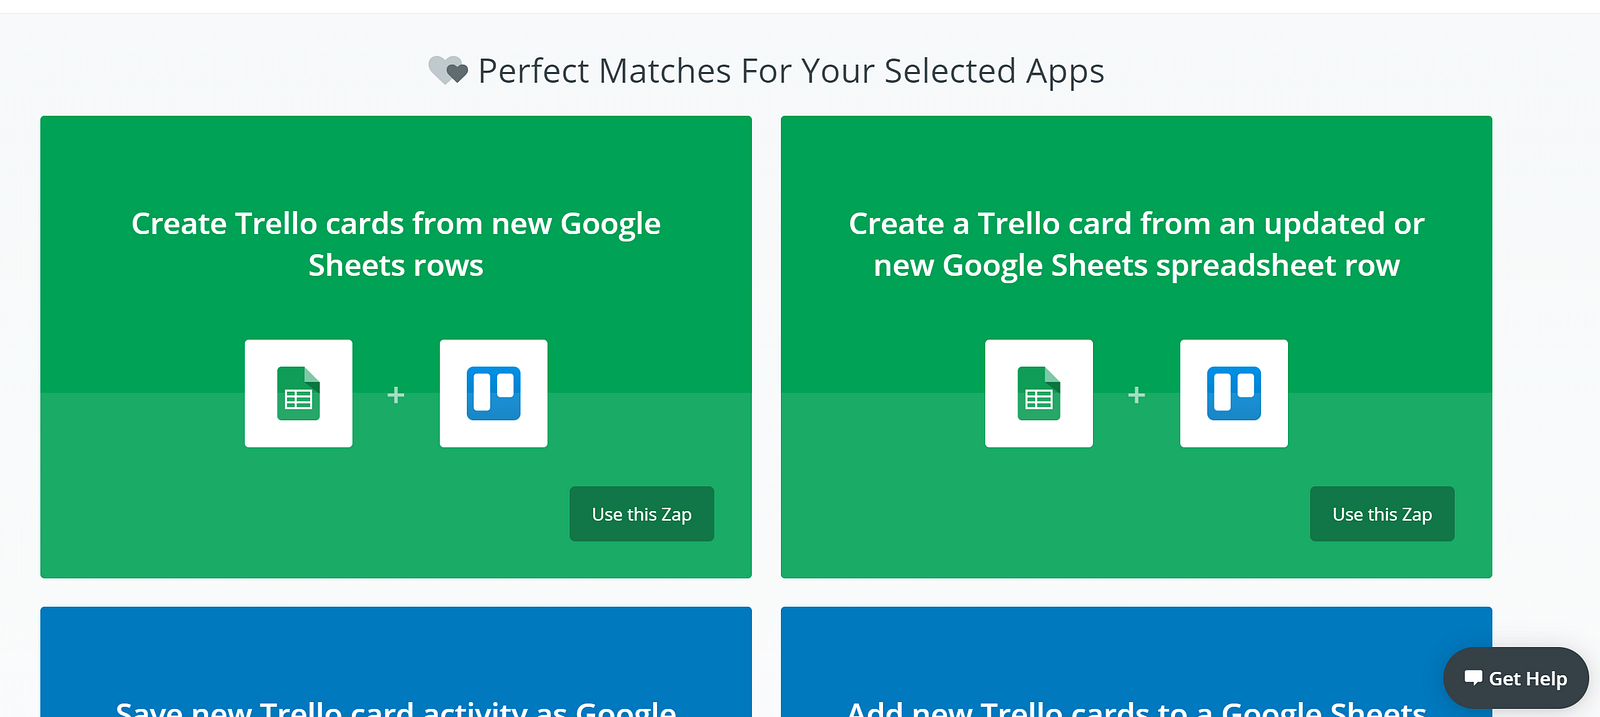1600x717 pixels.
Task: Click Trello icon in updated spreadsheet row card
Action: click(x=1234, y=394)
